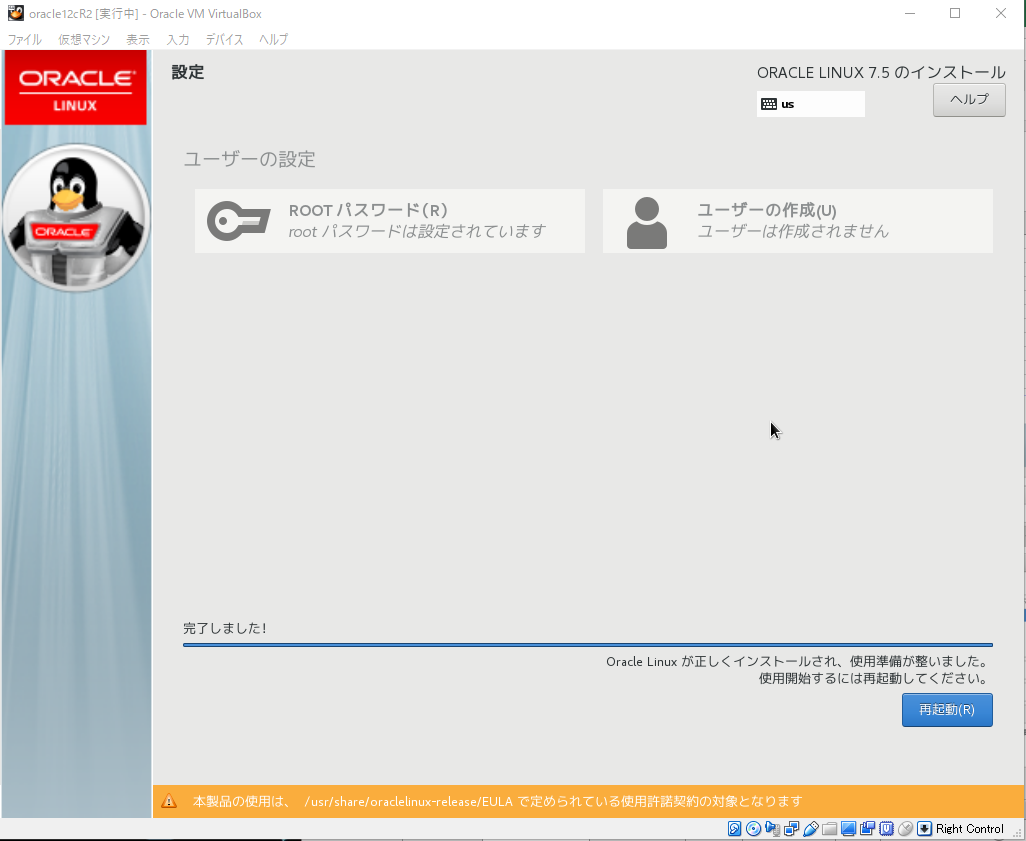Click the keyboard capture icon near Right Control
Screen dimensions: 1026x841
(x=923, y=829)
